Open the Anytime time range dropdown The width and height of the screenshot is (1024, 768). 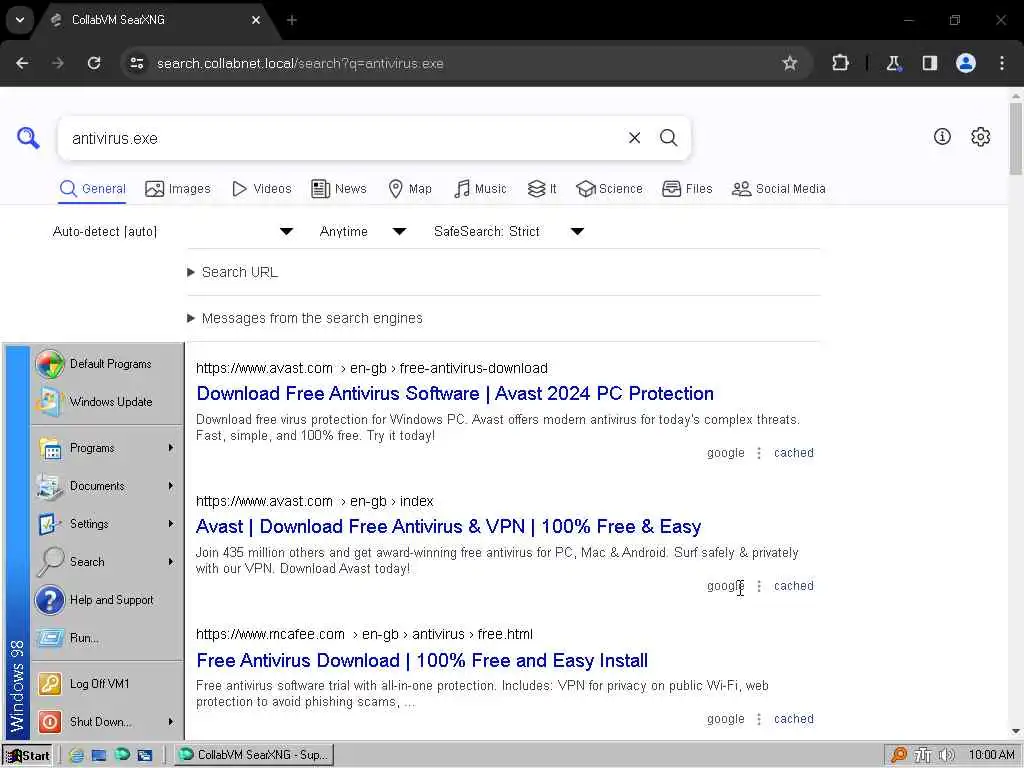click(x=362, y=231)
